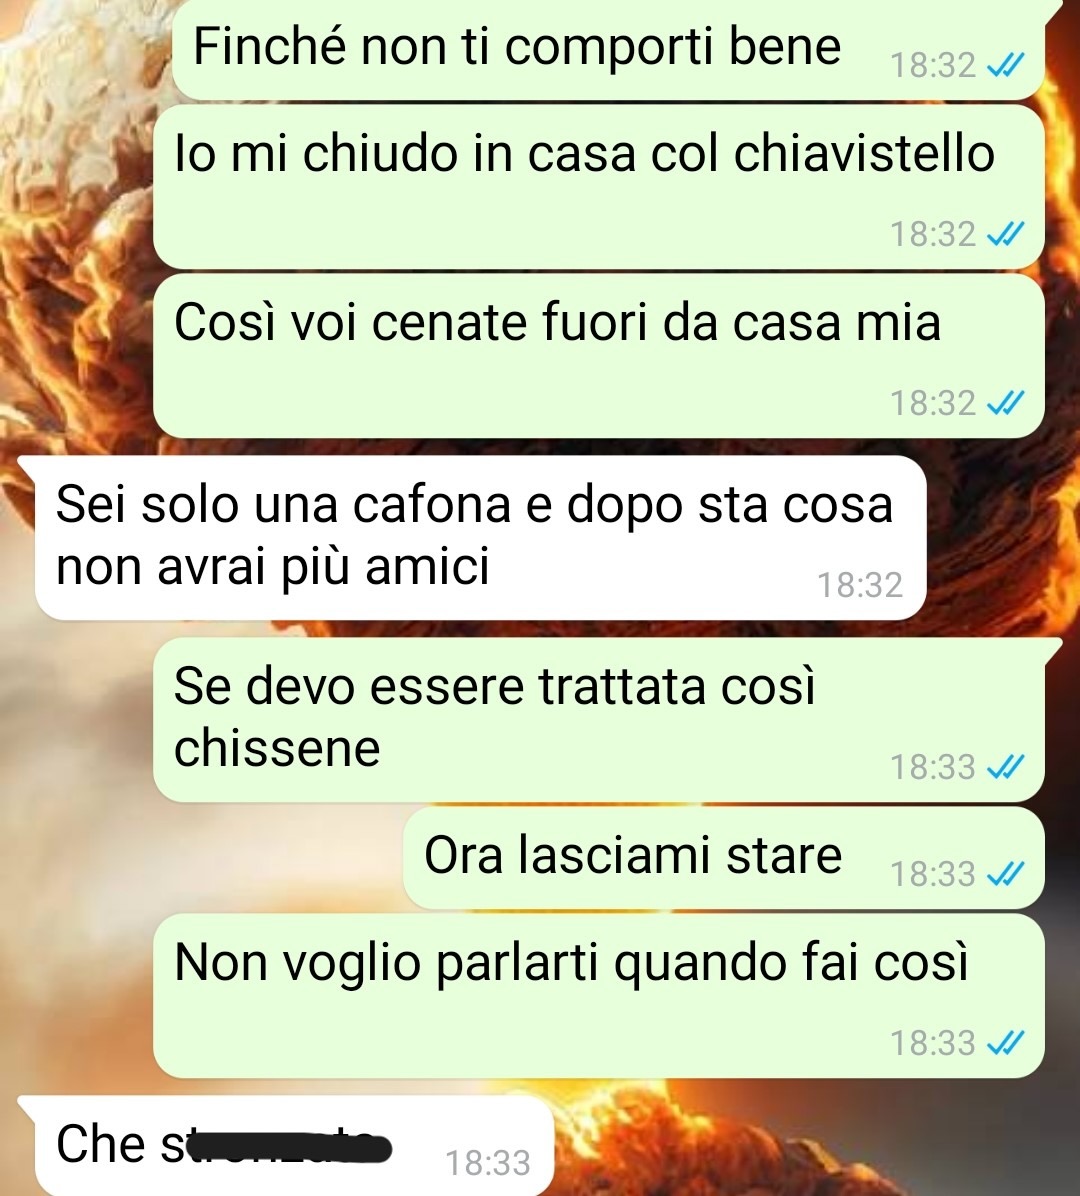Tap 18:32 timestamp on 'Sei solo una cafona' message
Viewport: 1080px width, 1196px height.
[x=860, y=586]
